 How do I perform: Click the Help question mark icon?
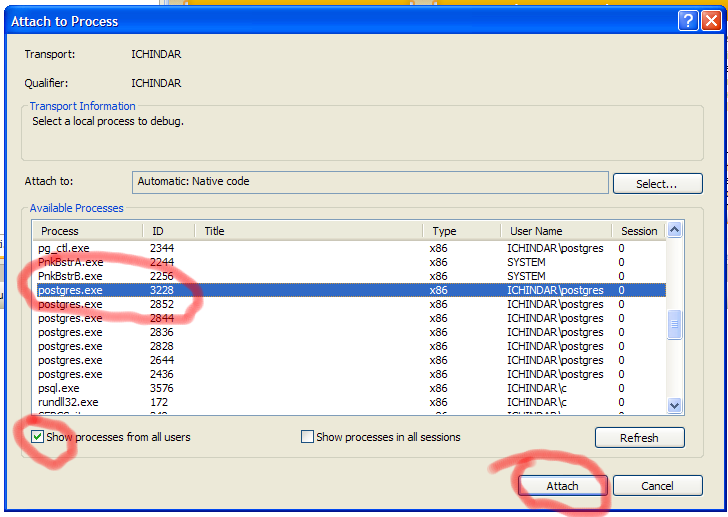point(686,20)
